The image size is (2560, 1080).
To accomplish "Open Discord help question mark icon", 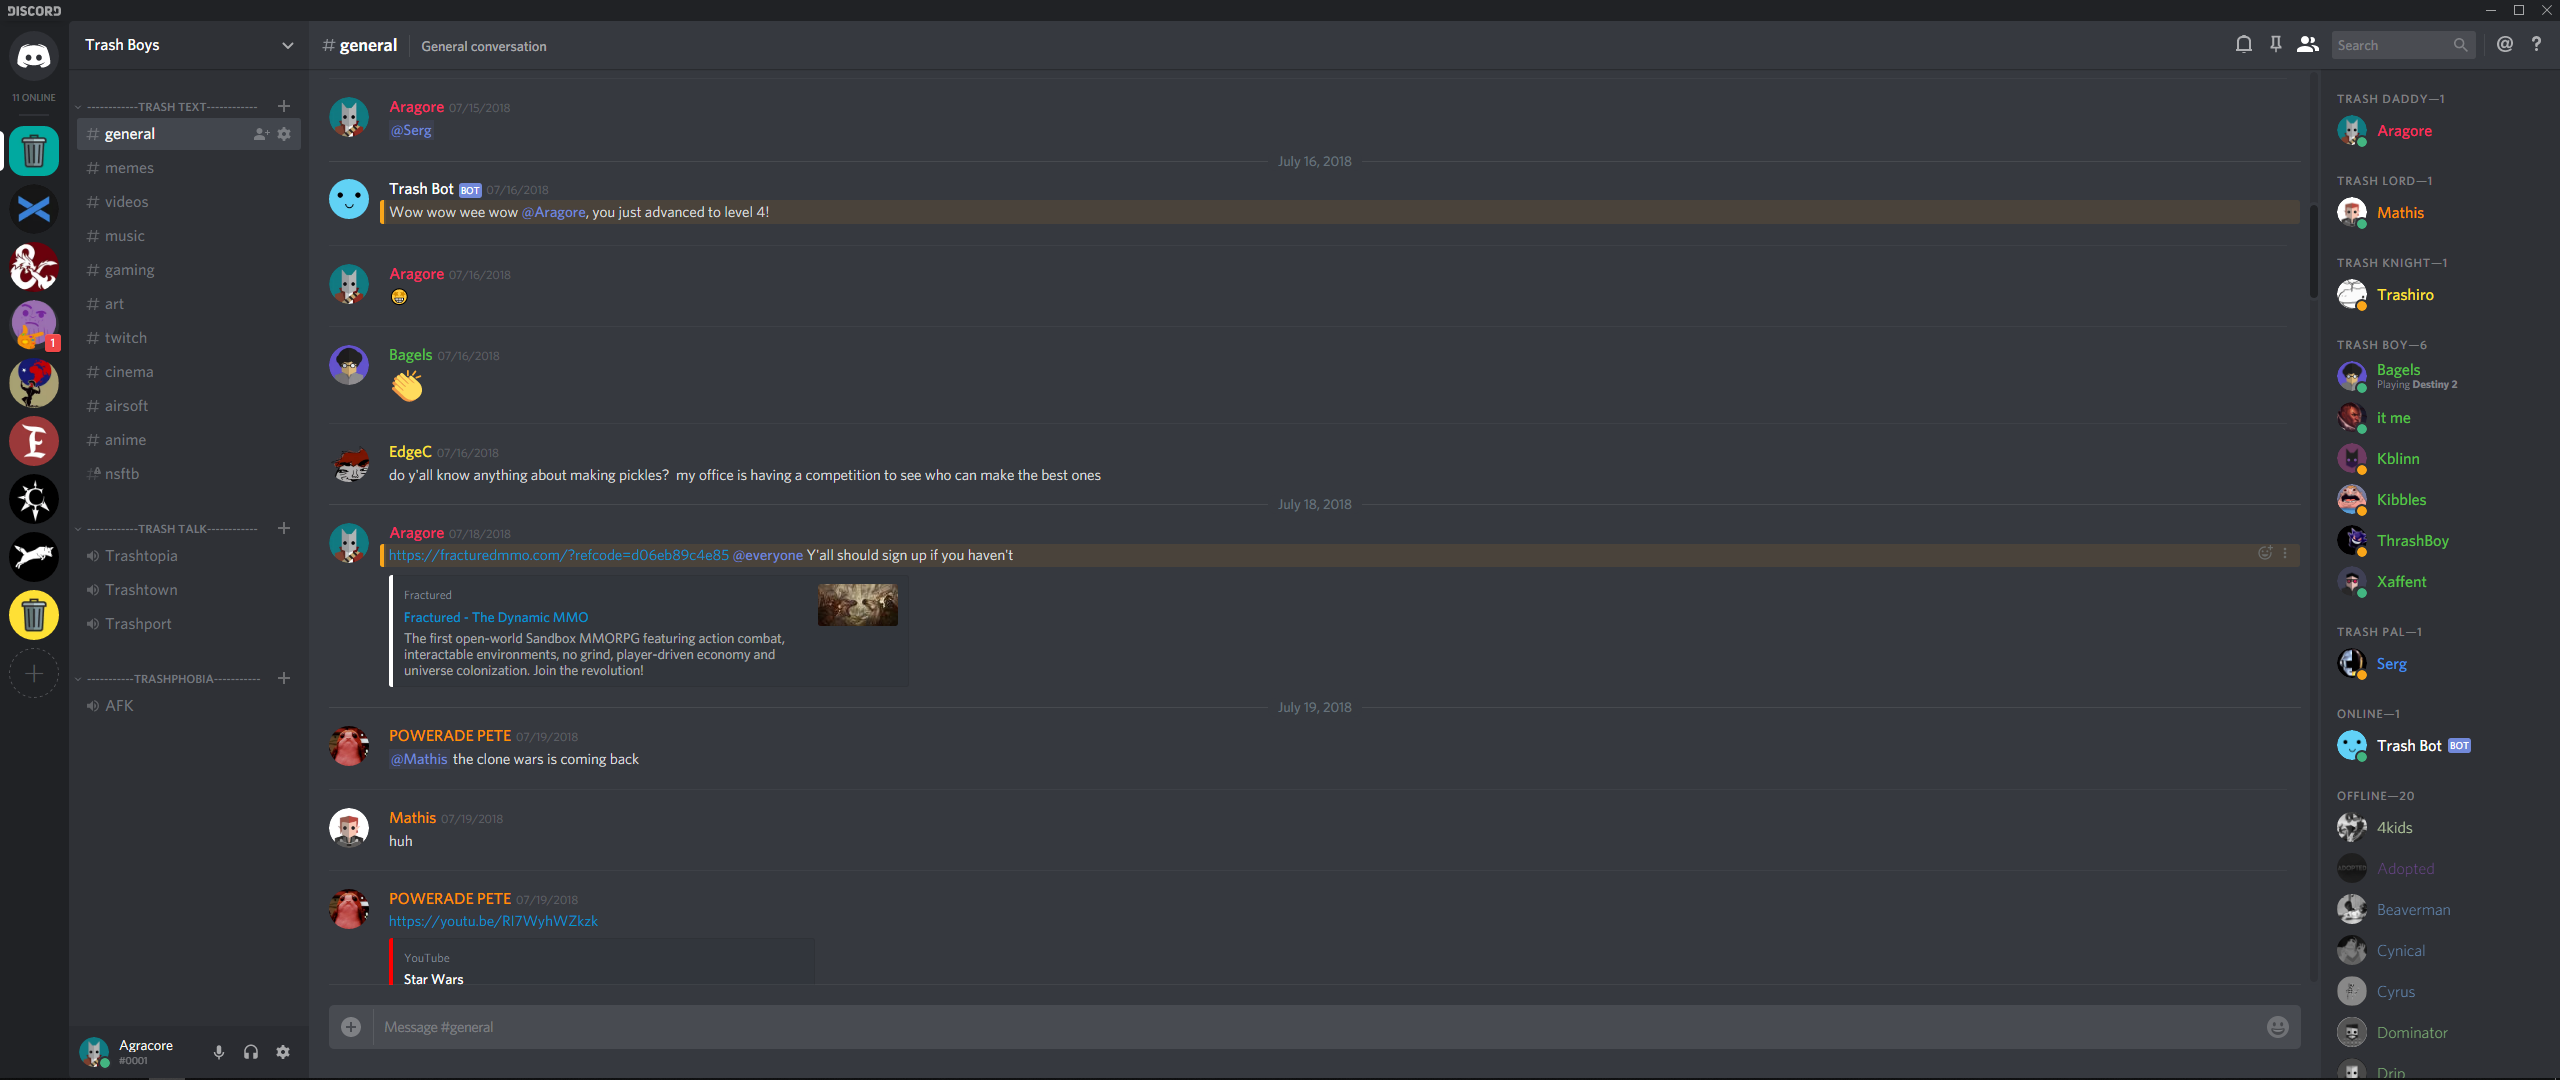I will tap(2536, 45).
